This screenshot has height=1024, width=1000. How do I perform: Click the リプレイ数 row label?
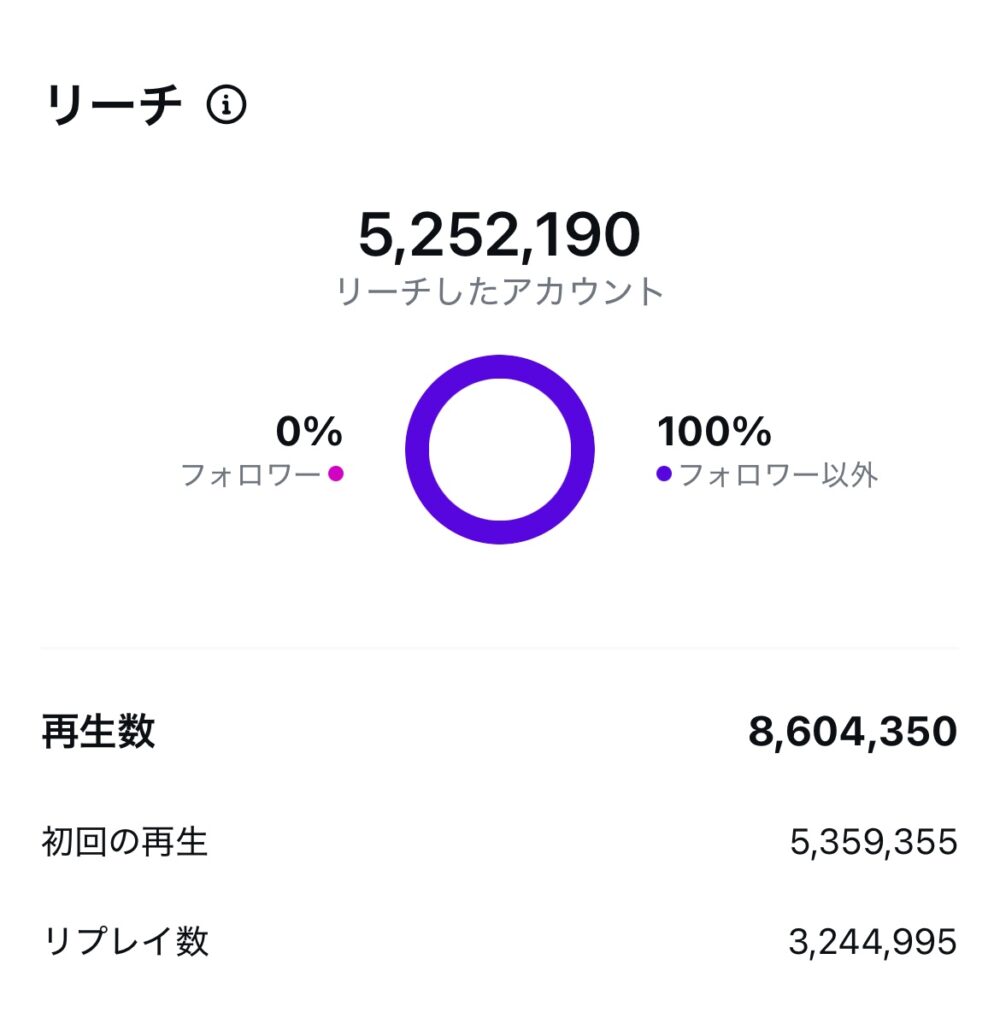point(126,941)
